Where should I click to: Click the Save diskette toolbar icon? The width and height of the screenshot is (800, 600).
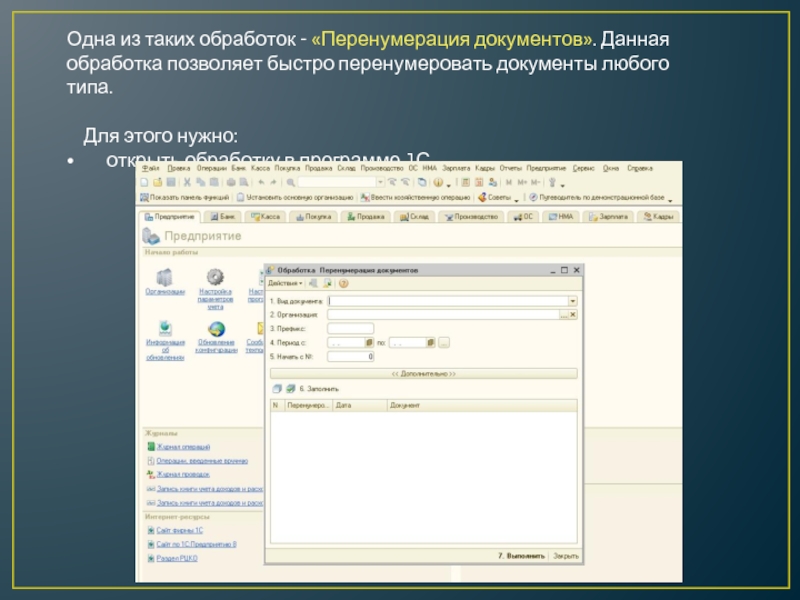[x=171, y=182]
